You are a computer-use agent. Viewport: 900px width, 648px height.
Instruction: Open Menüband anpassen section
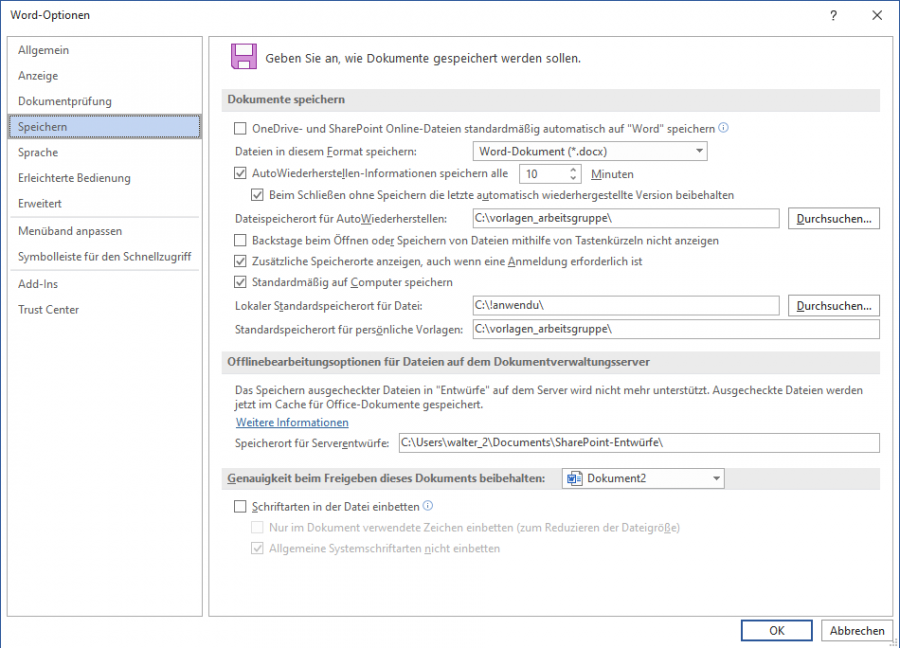tap(70, 231)
